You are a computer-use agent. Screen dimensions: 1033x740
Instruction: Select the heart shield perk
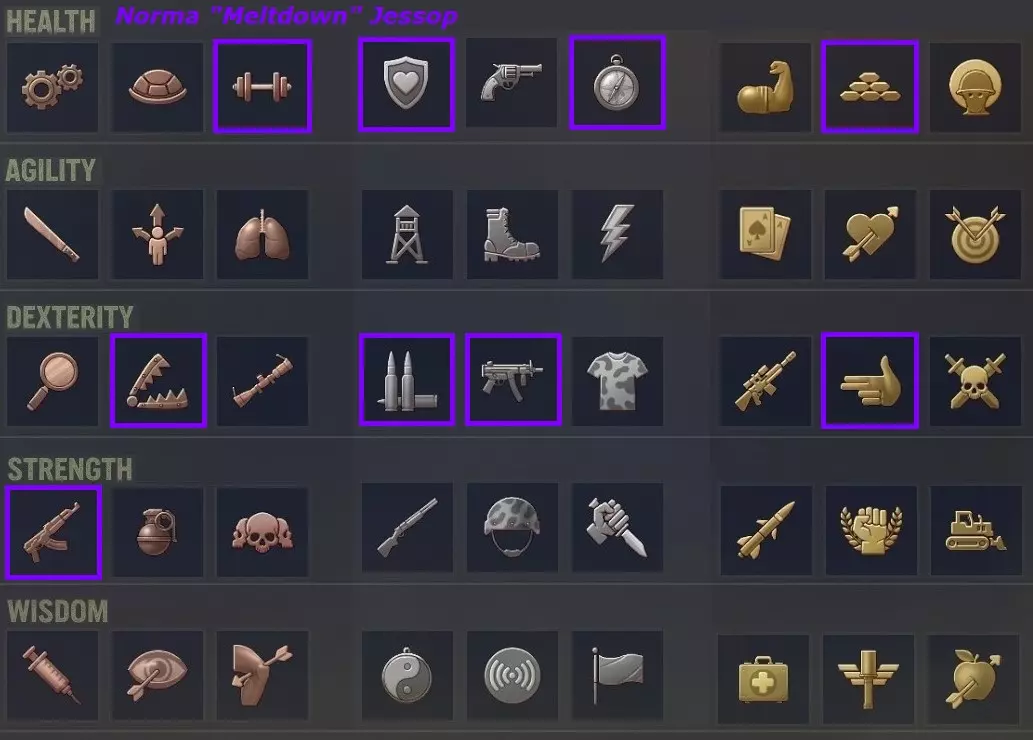(x=406, y=84)
